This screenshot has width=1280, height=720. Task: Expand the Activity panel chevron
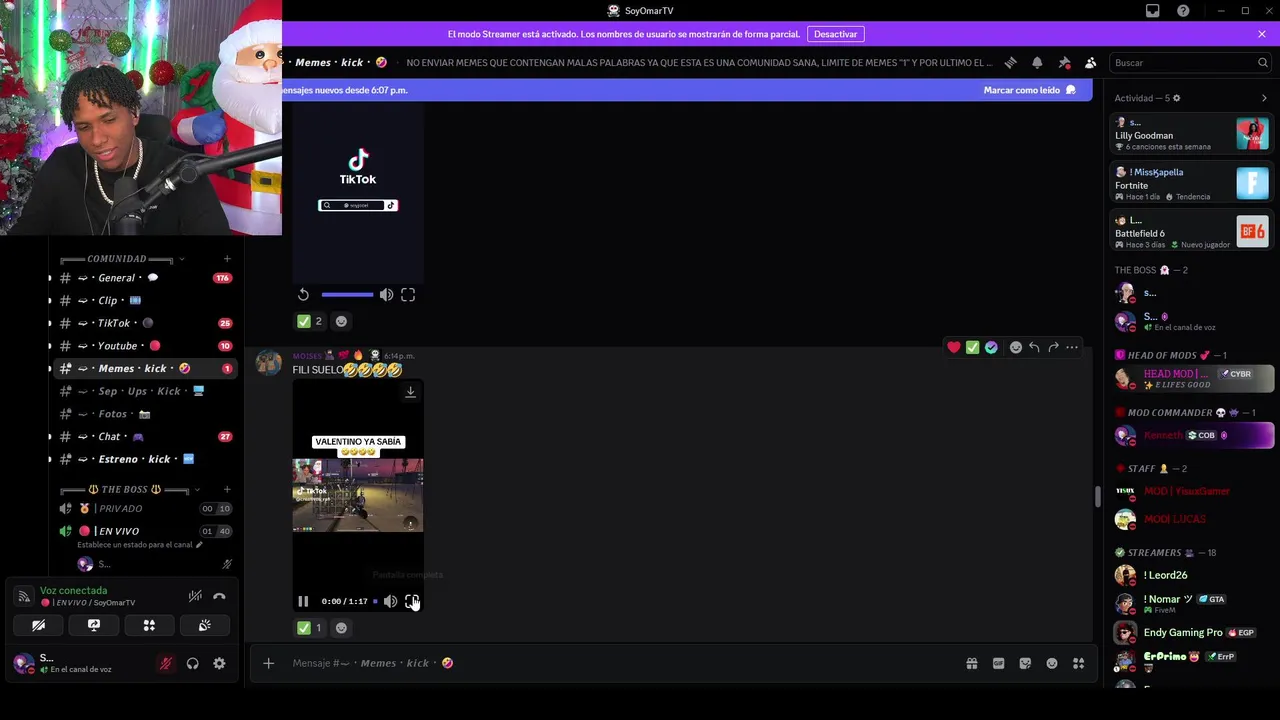(1264, 98)
